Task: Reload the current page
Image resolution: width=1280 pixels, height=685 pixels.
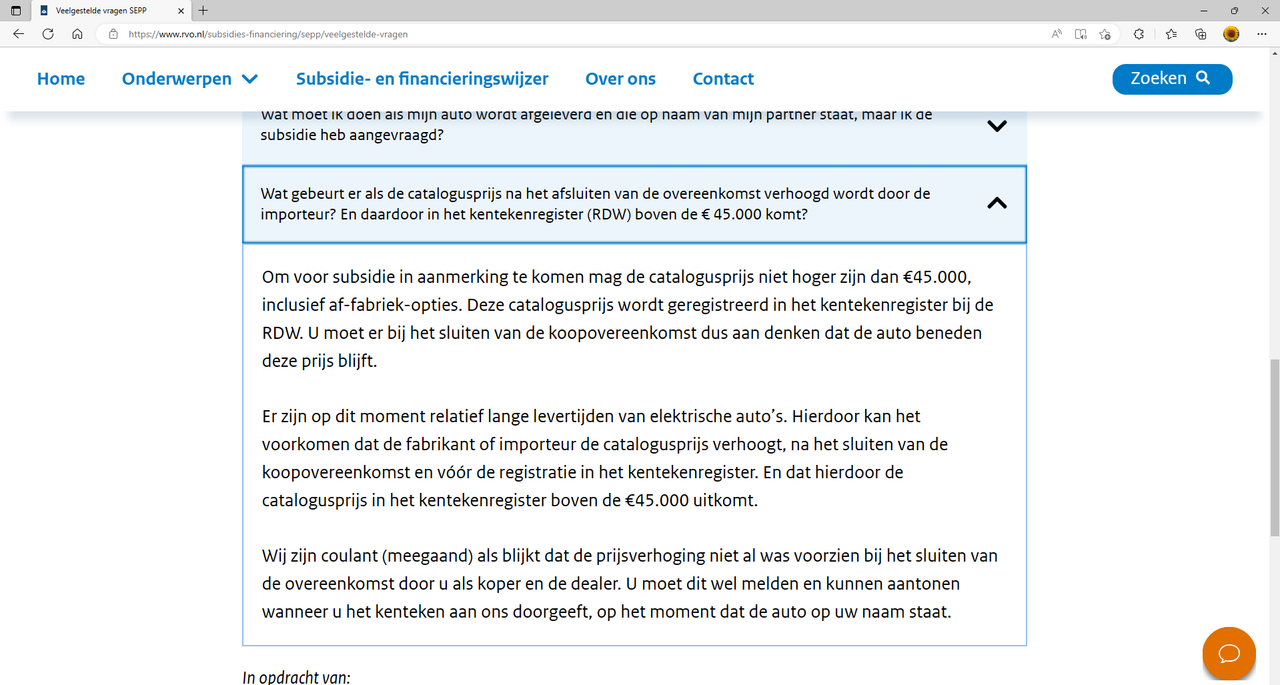Action: (x=48, y=33)
